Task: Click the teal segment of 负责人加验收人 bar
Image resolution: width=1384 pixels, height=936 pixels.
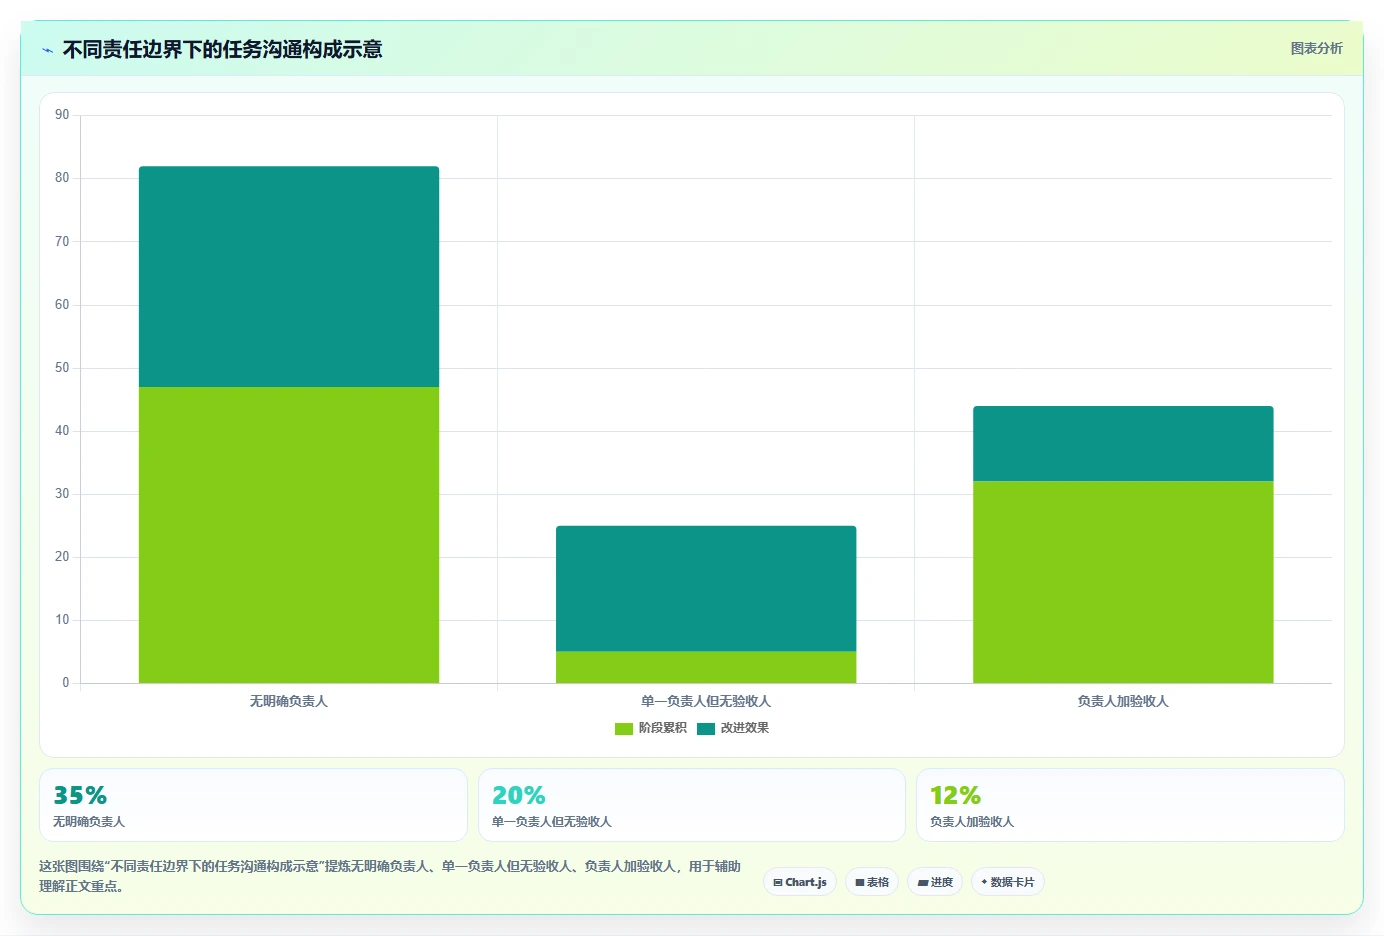Action: click(1123, 444)
